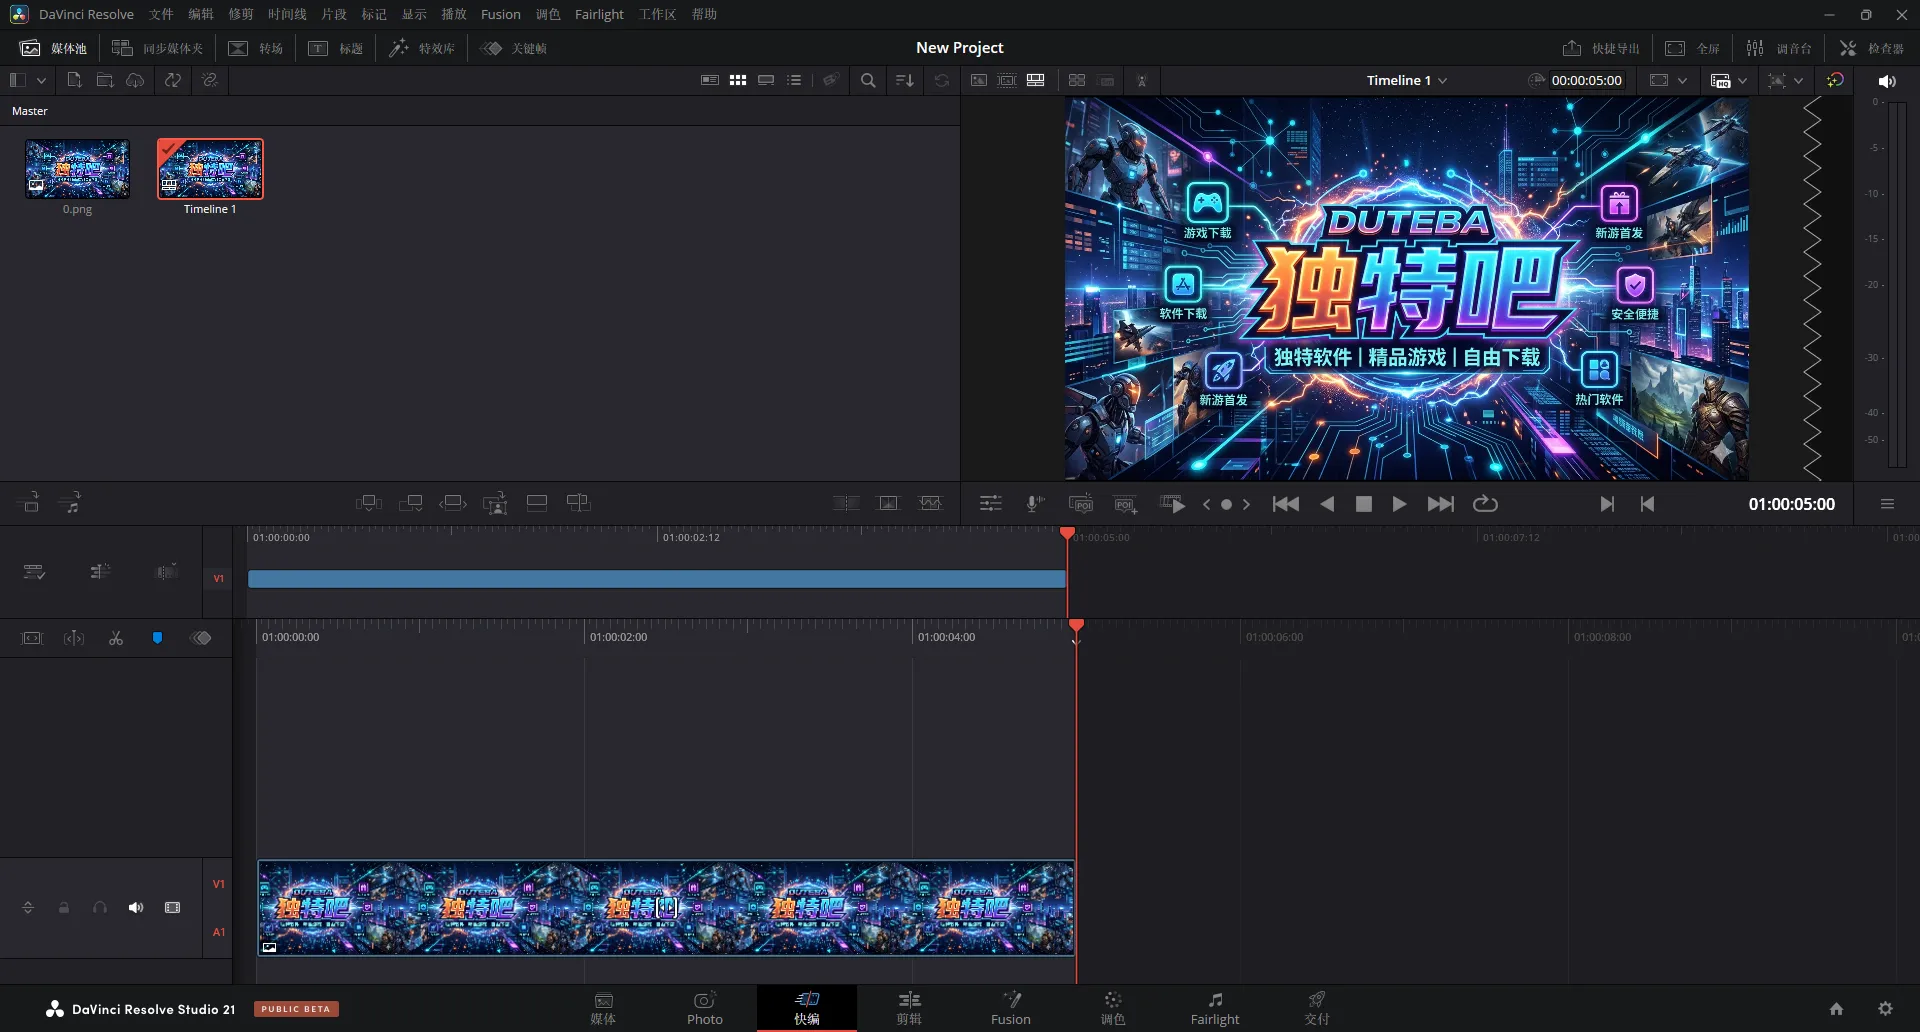The image size is (1920, 1032).
Task: Click the ripple overwrite icon
Action: 453,503
